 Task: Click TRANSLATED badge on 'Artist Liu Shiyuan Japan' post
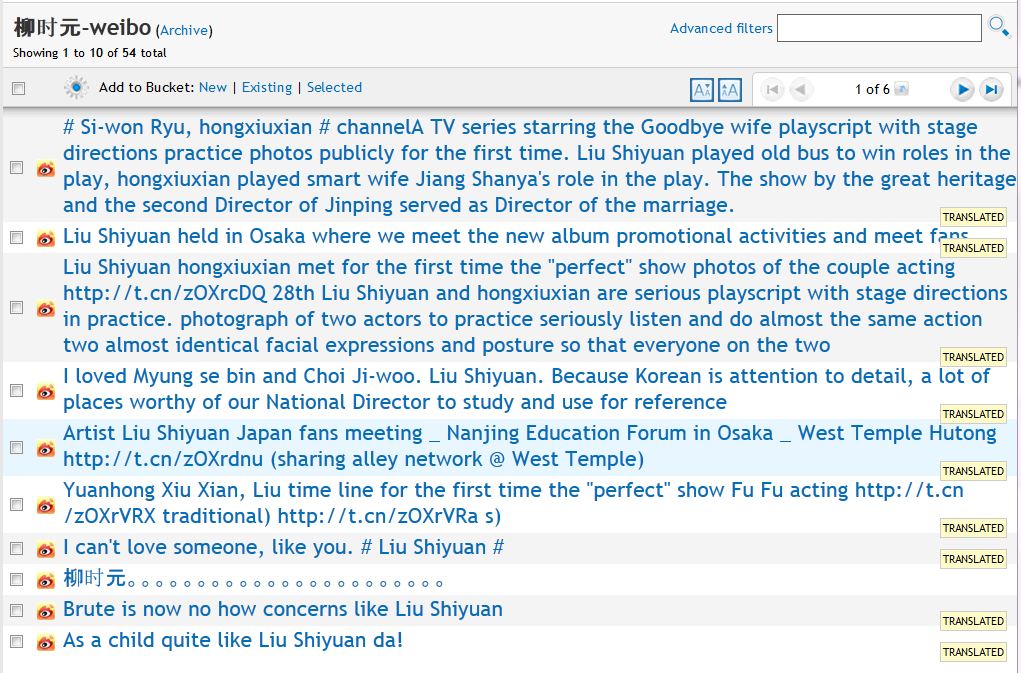point(973,471)
